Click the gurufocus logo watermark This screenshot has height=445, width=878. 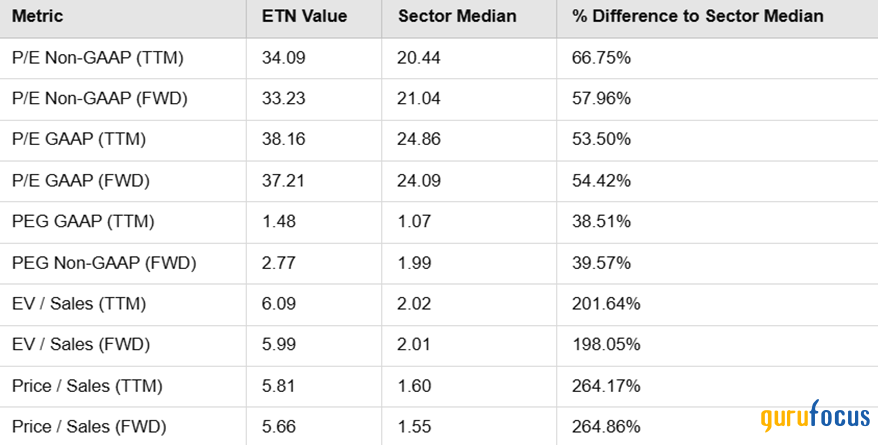pos(813,418)
